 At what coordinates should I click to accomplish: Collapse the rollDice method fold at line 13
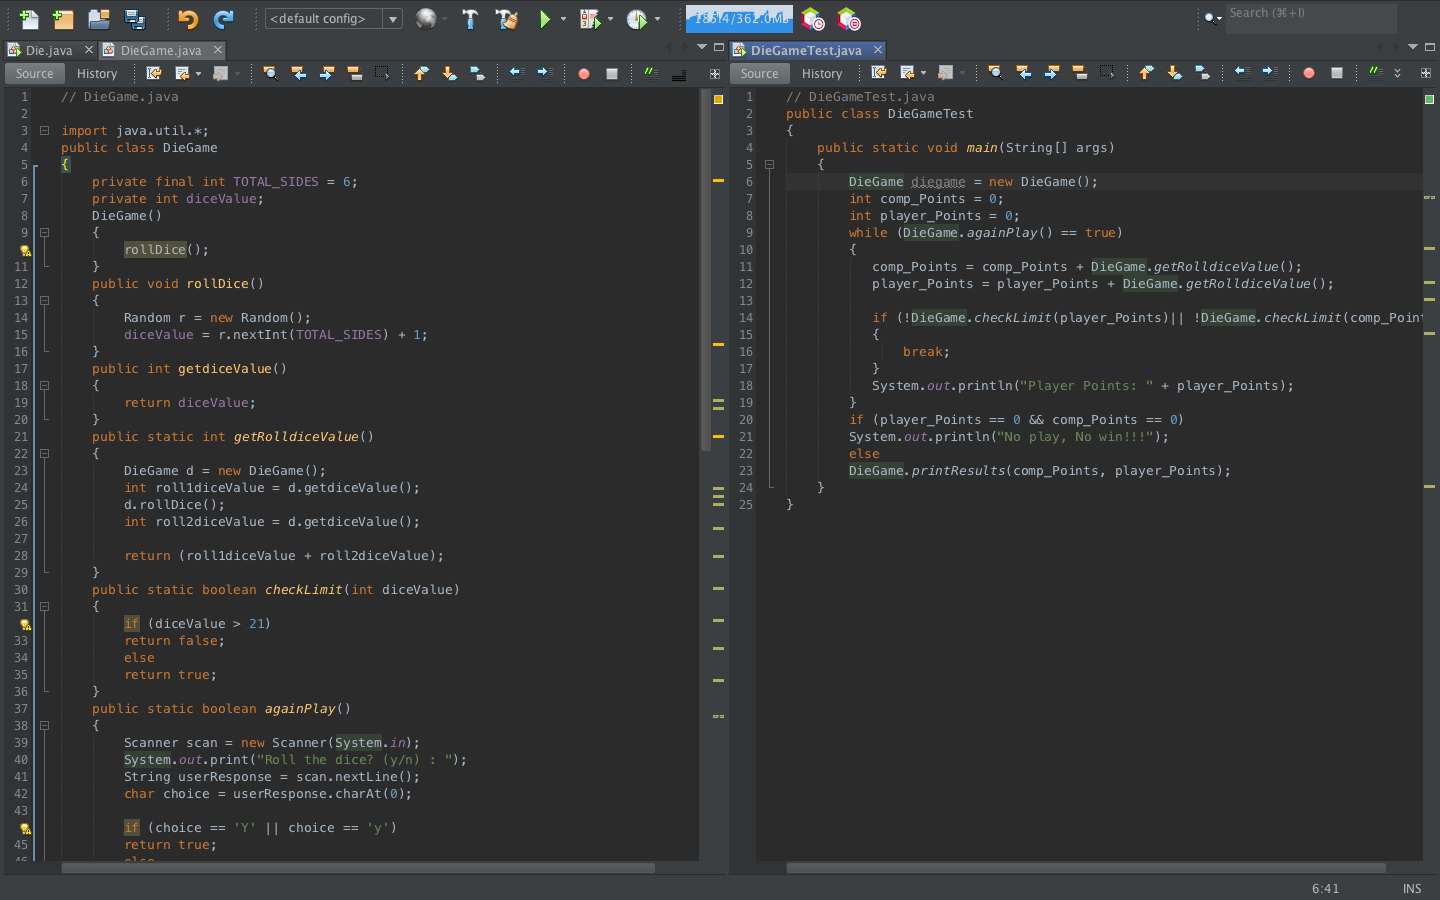[x=44, y=300]
